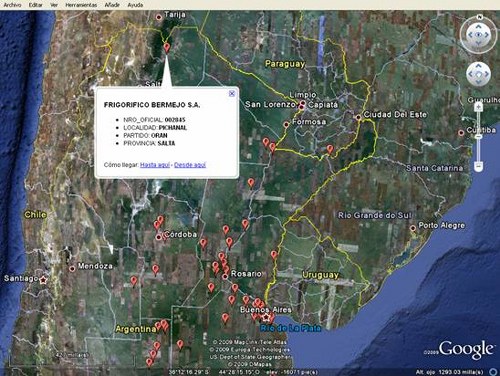Click the Desde aquí directions link
Viewport: 500px width, 376px height.
tap(190, 165)
